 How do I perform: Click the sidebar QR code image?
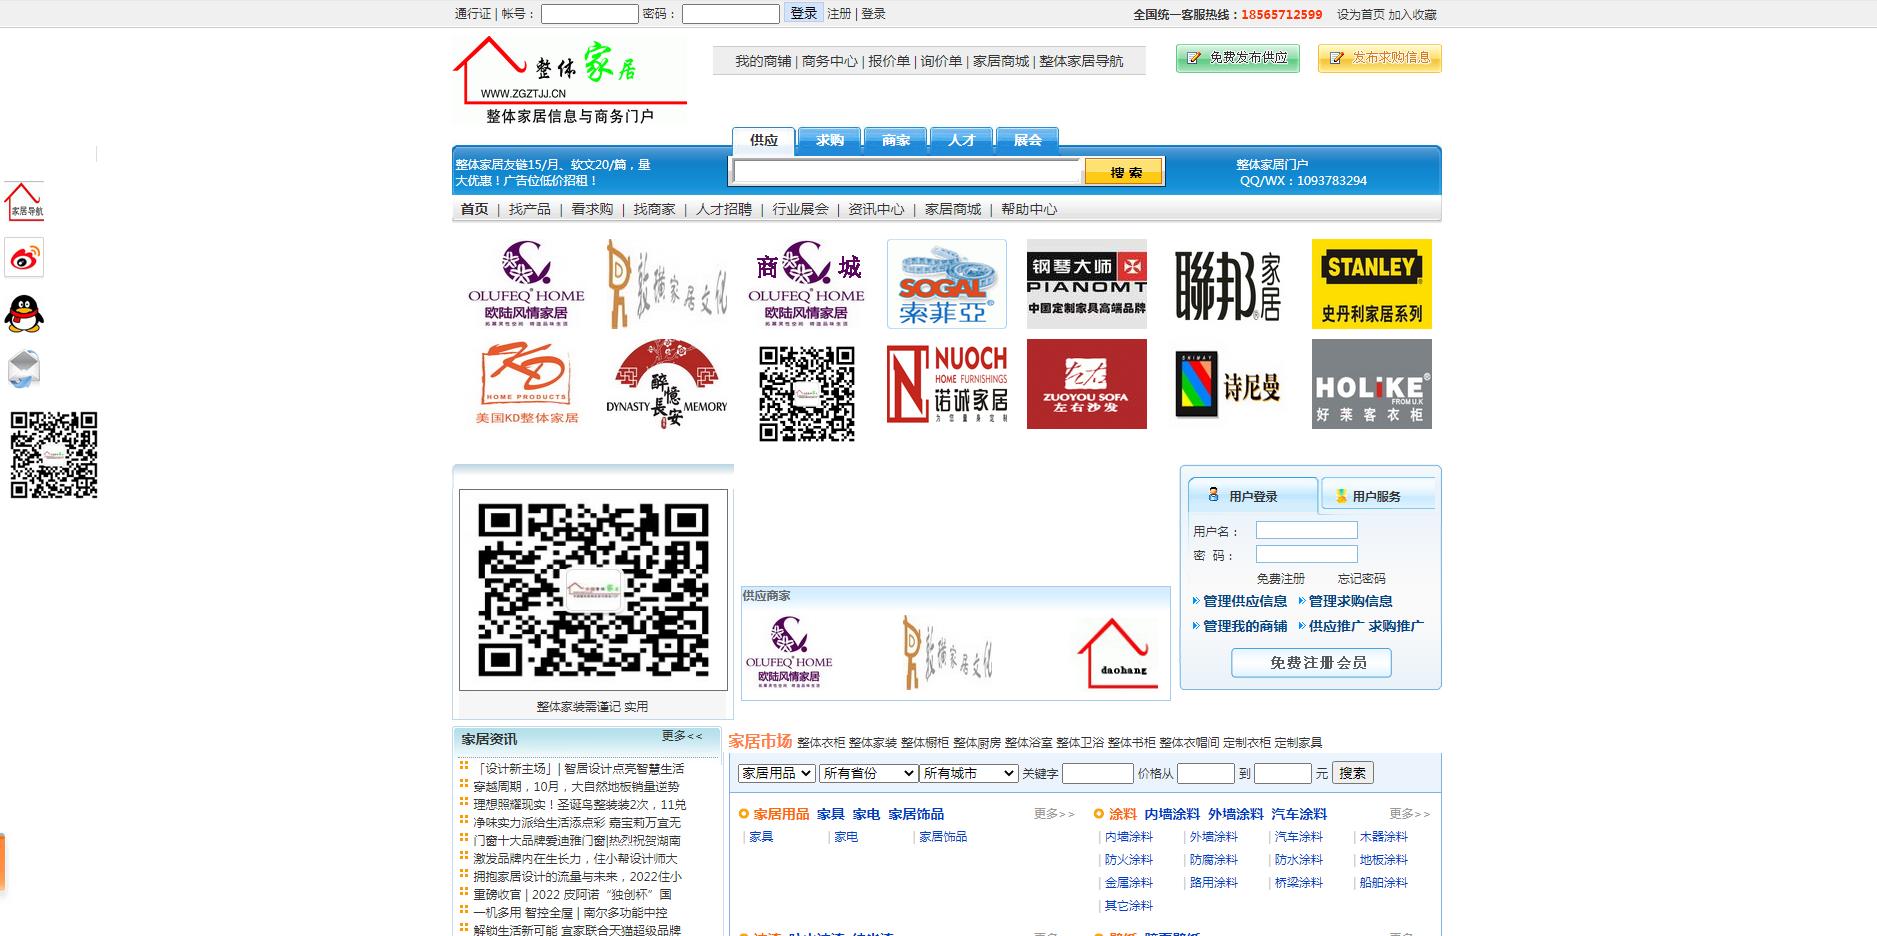tap(54, 455)
